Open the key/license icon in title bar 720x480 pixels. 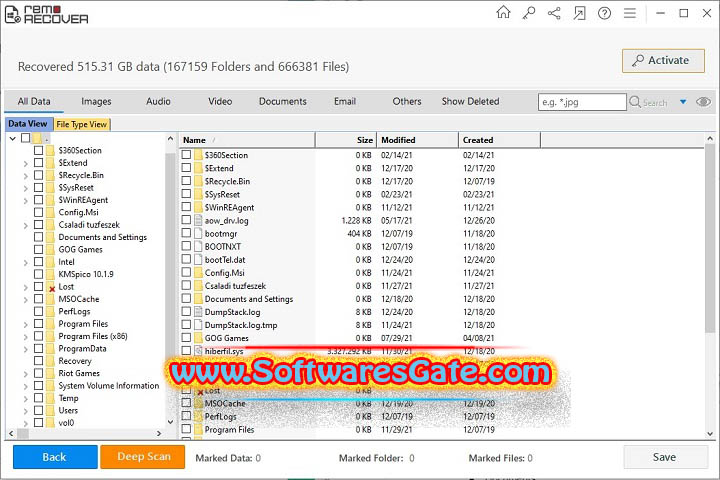529,13
